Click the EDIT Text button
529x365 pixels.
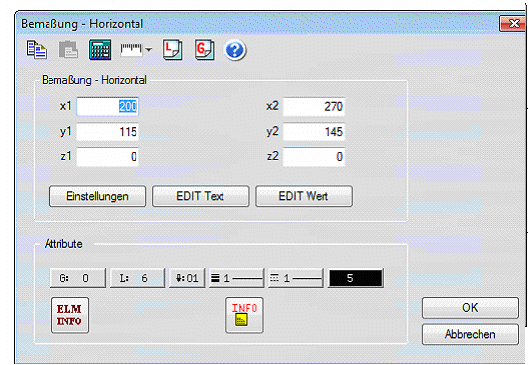click(200, 196)
